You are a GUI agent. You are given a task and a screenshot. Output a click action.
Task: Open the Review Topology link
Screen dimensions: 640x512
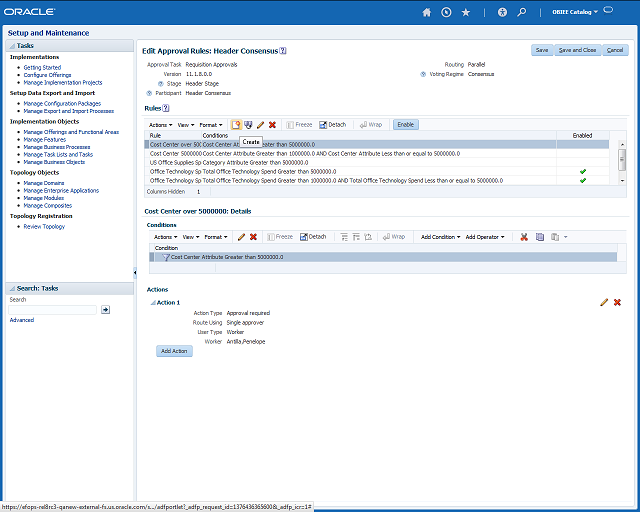[44, 227]
